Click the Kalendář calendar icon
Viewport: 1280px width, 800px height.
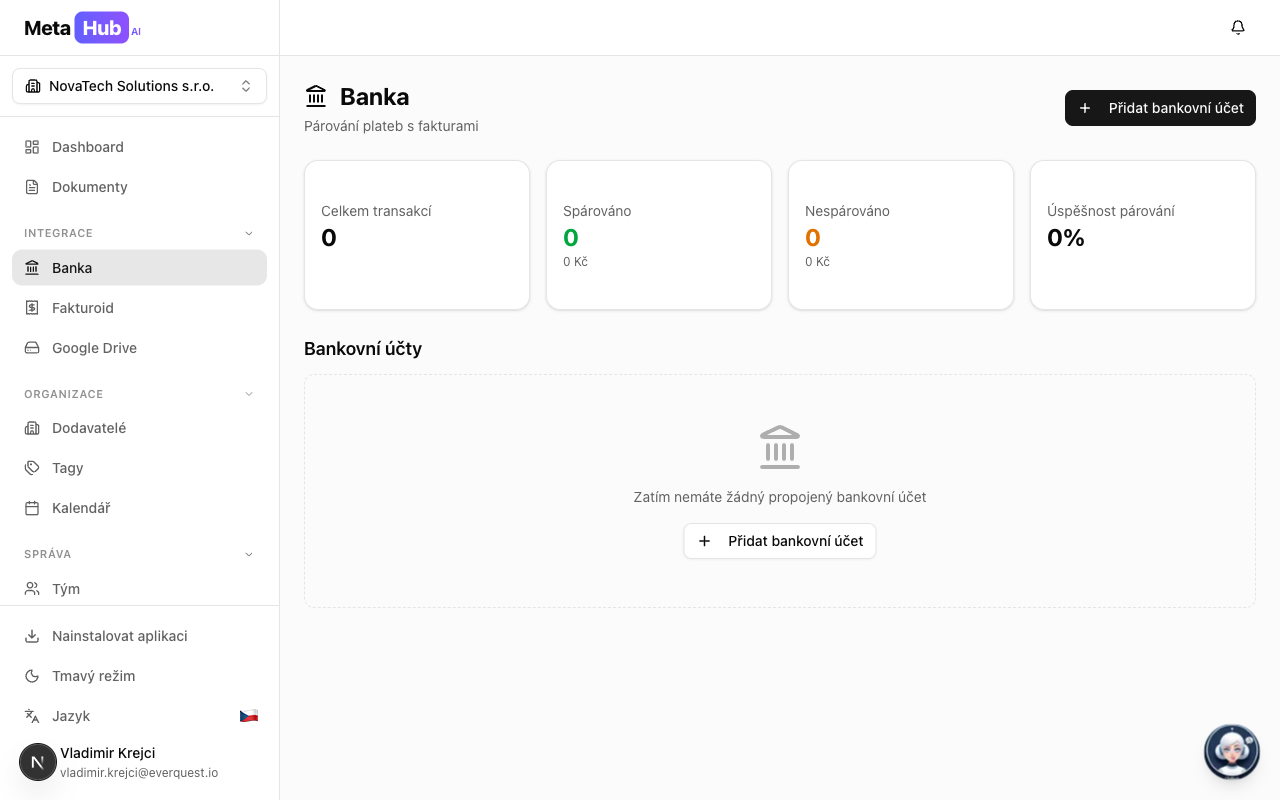click(x=32, y=508)
